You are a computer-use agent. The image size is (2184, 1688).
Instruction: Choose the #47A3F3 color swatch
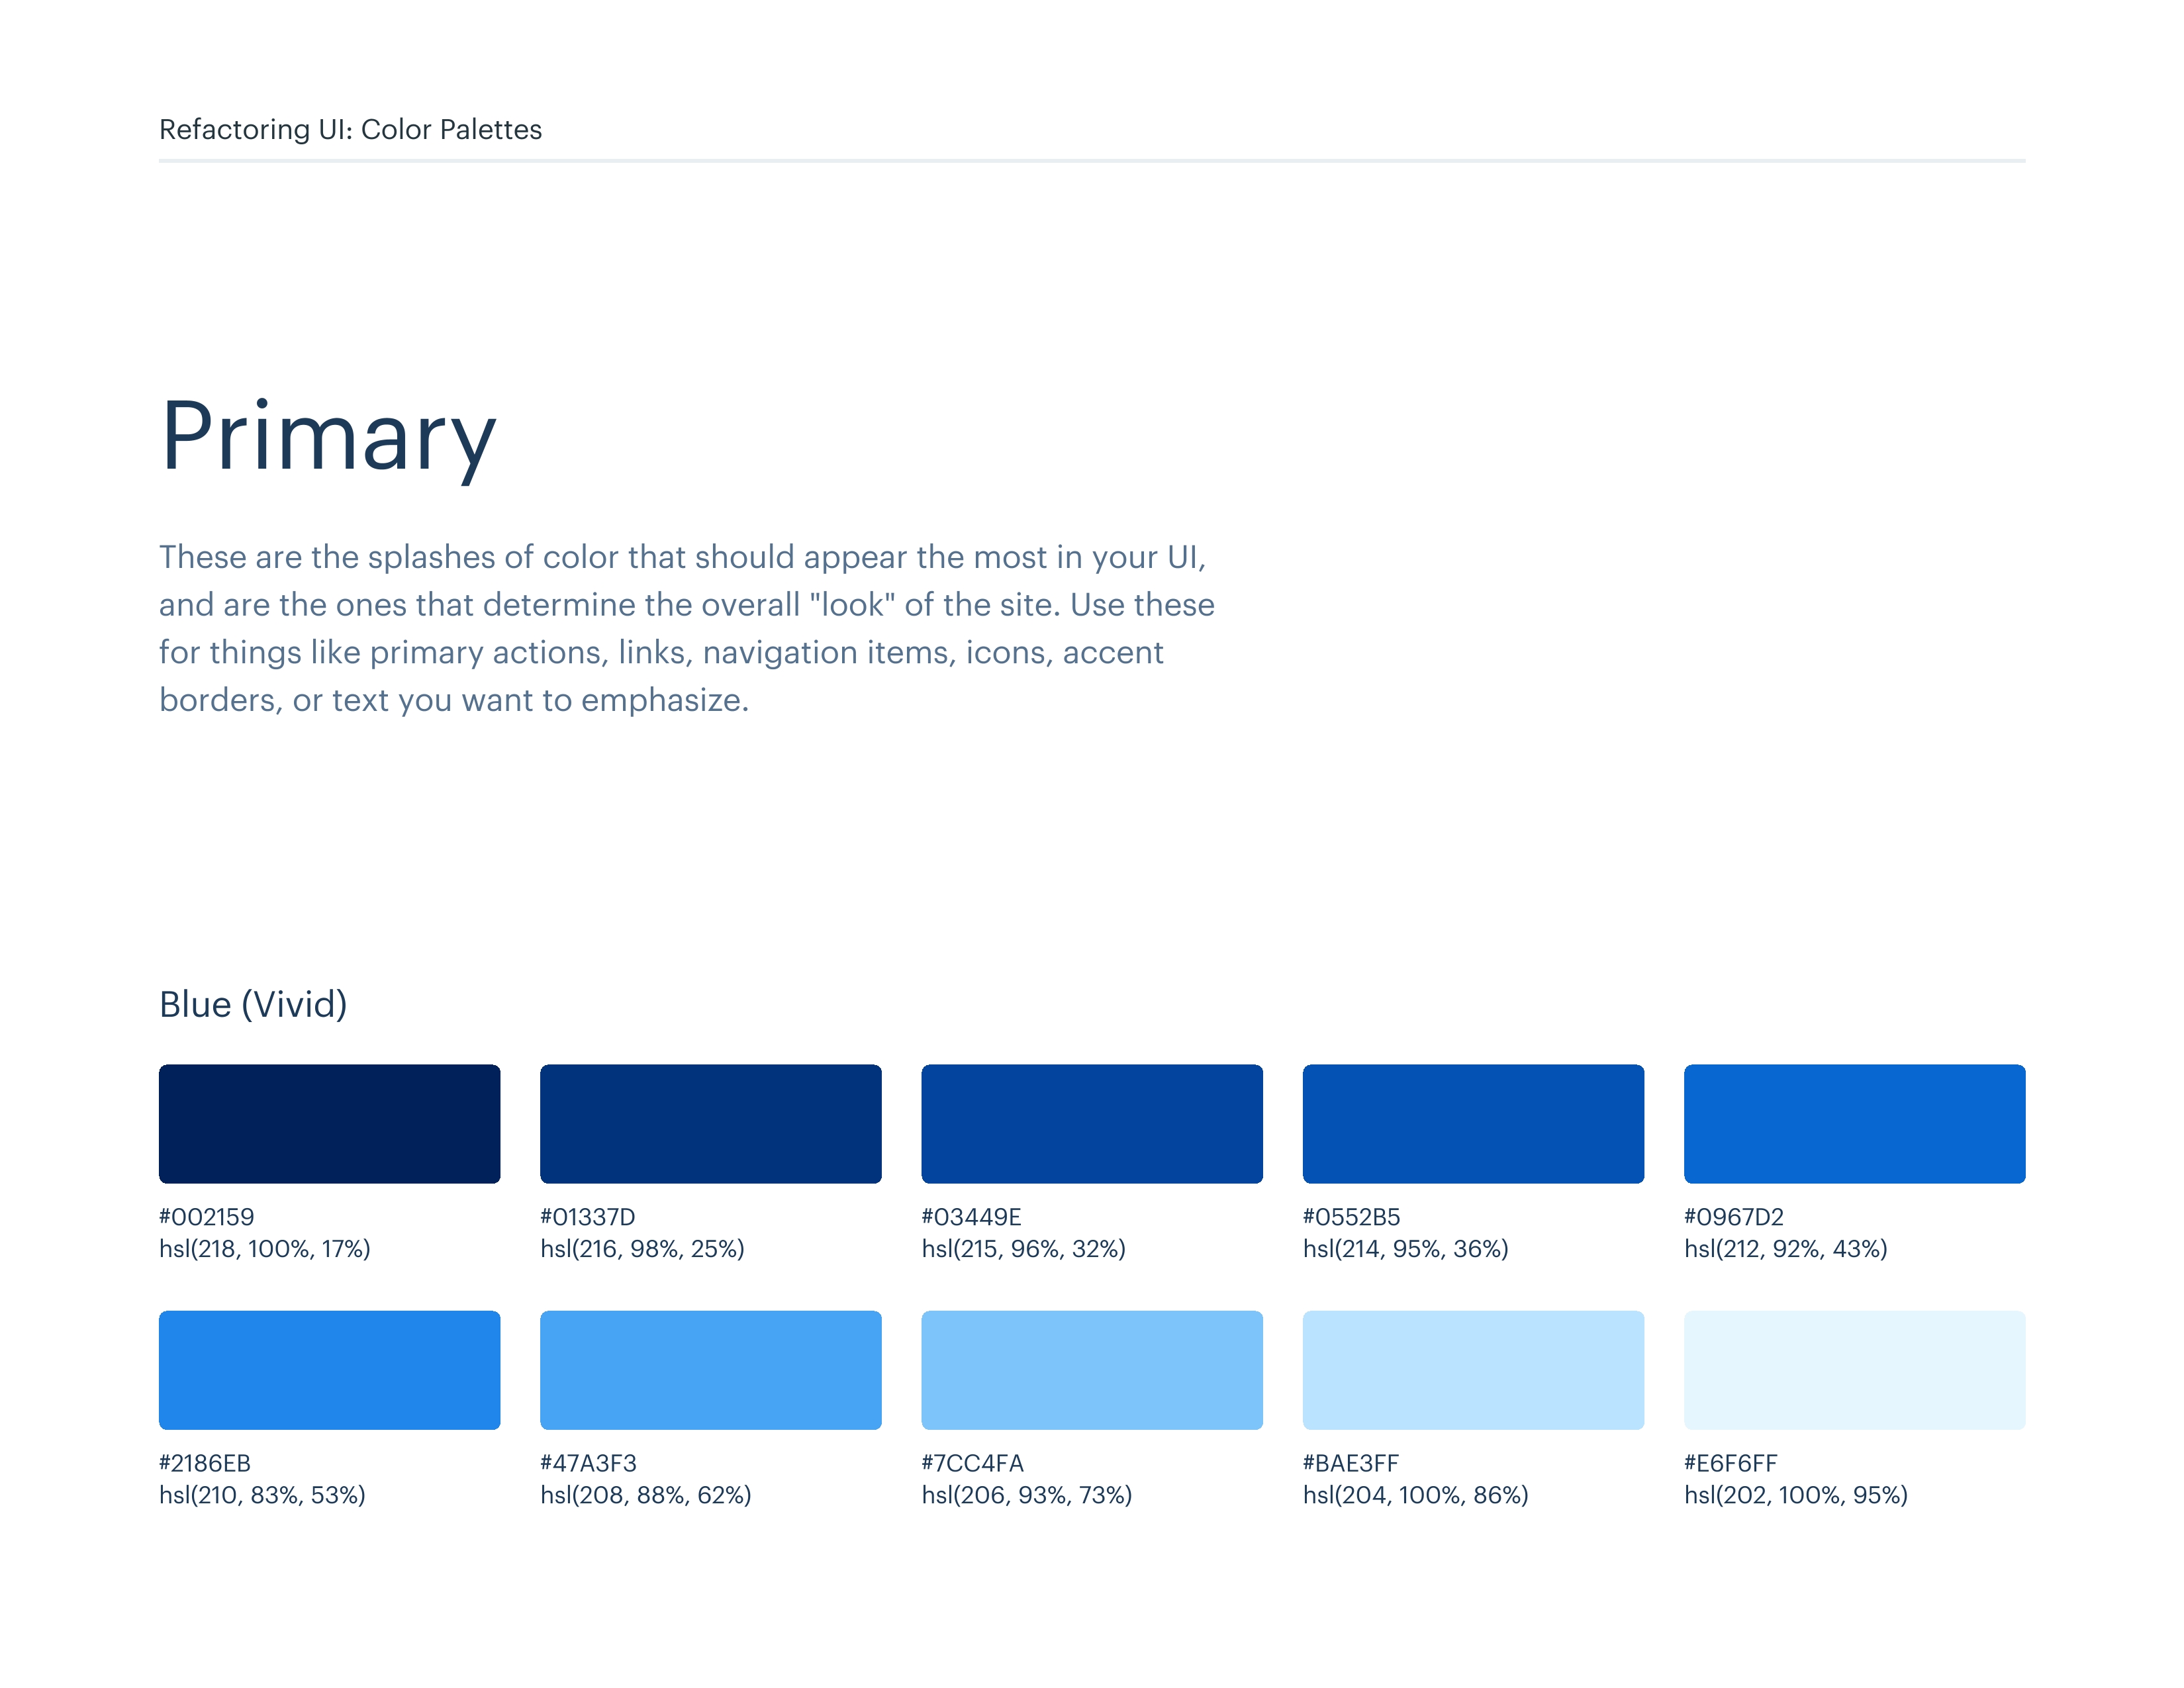click(710, 1369)
